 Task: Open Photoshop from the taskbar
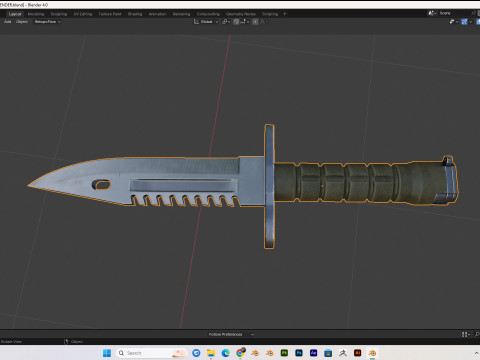pyautogui.click(x=299, y=353)
